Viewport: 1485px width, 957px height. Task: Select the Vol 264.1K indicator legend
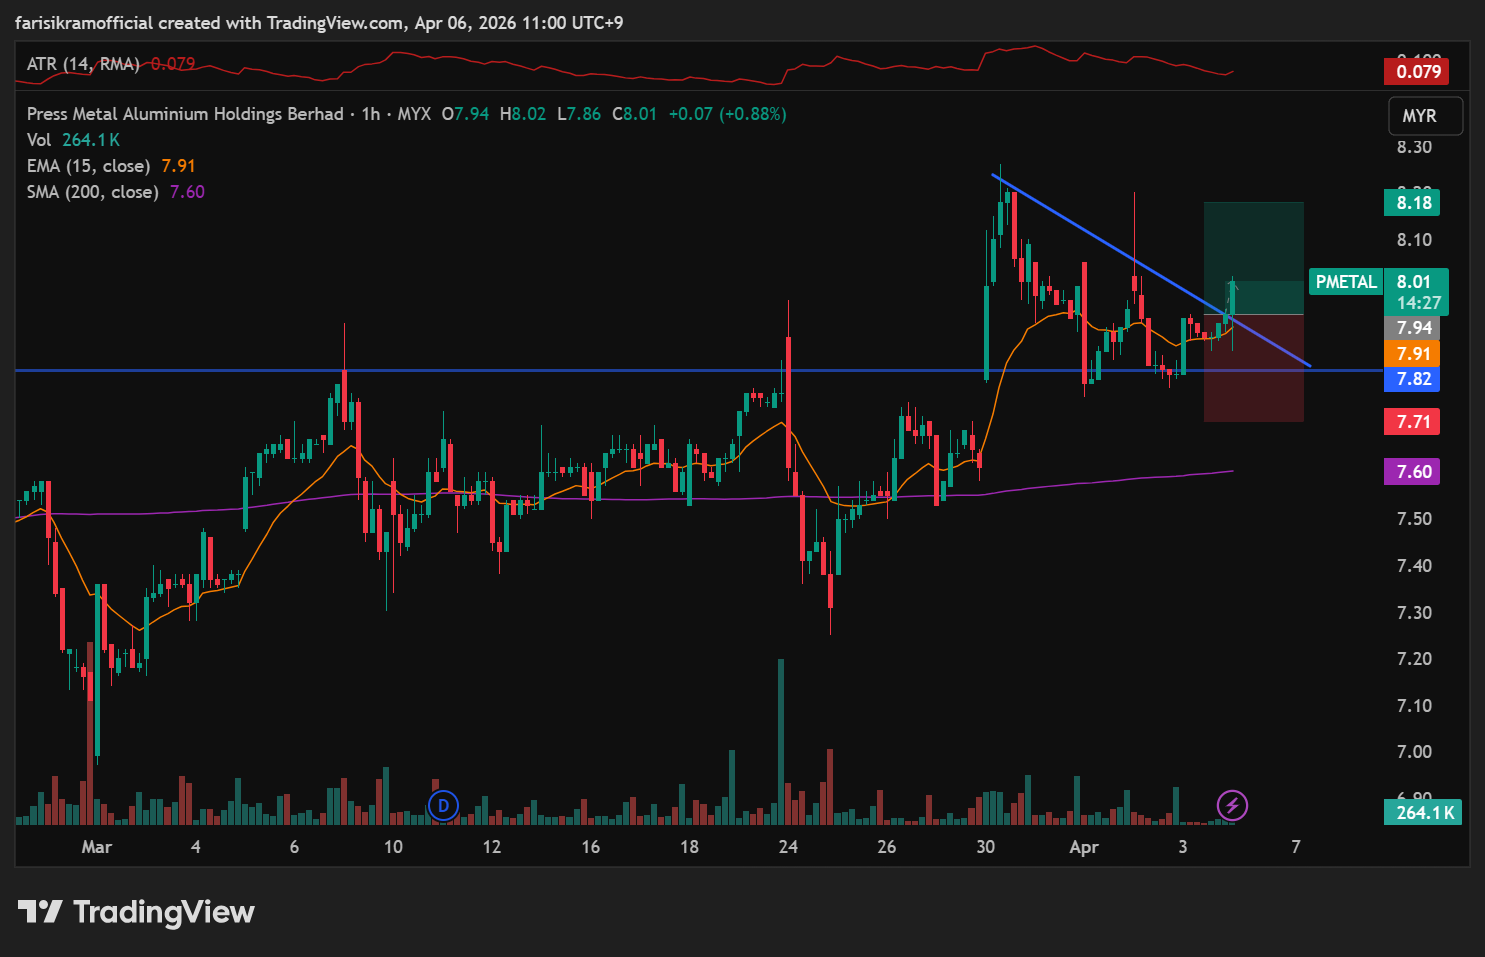pyautogui.click(x=73, y=140)
